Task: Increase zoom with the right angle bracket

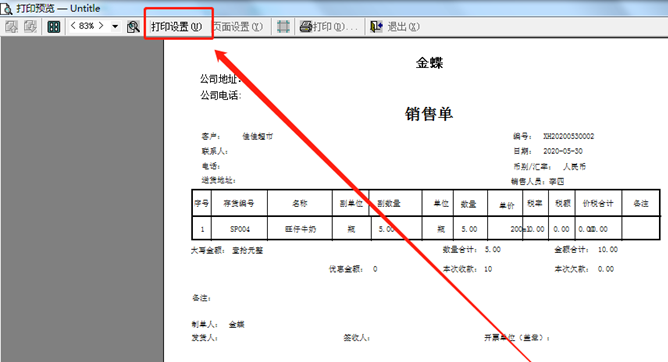Action: [101, 26]
